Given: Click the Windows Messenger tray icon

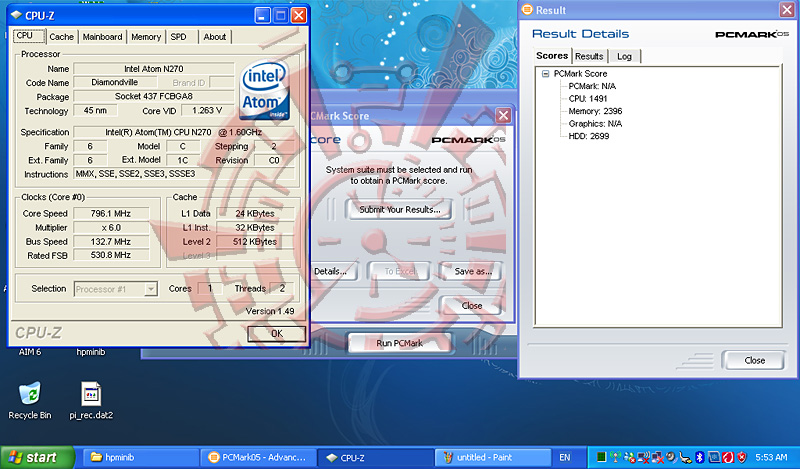Looking at the screenshot, I should coord(630,457).
